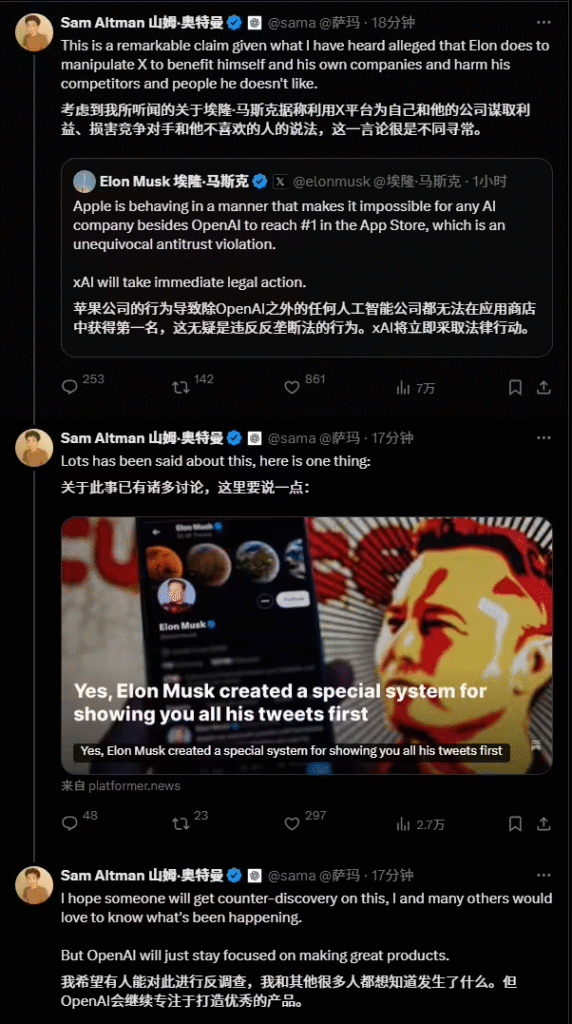572x1024 pixels.
Task: Share the first tweet via the share icon
Action: pyautogui.click(x=543, y=387)
